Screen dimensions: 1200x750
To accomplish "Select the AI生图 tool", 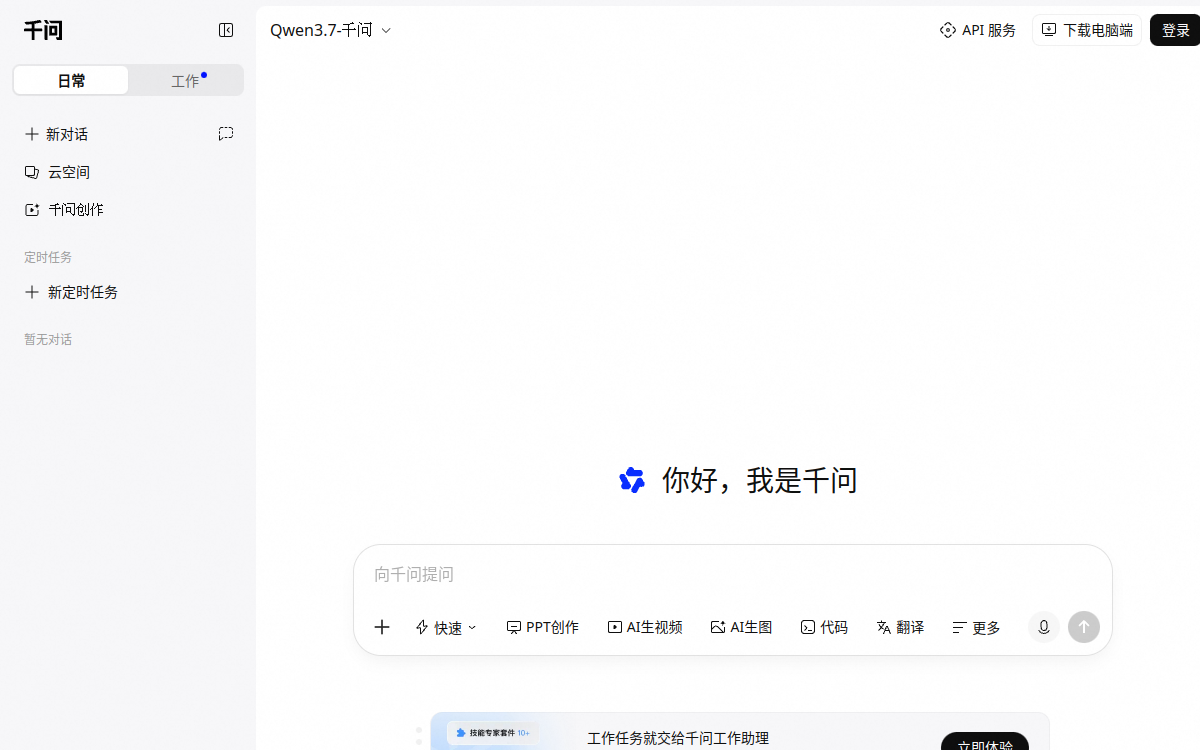I will tap(741, 627).
